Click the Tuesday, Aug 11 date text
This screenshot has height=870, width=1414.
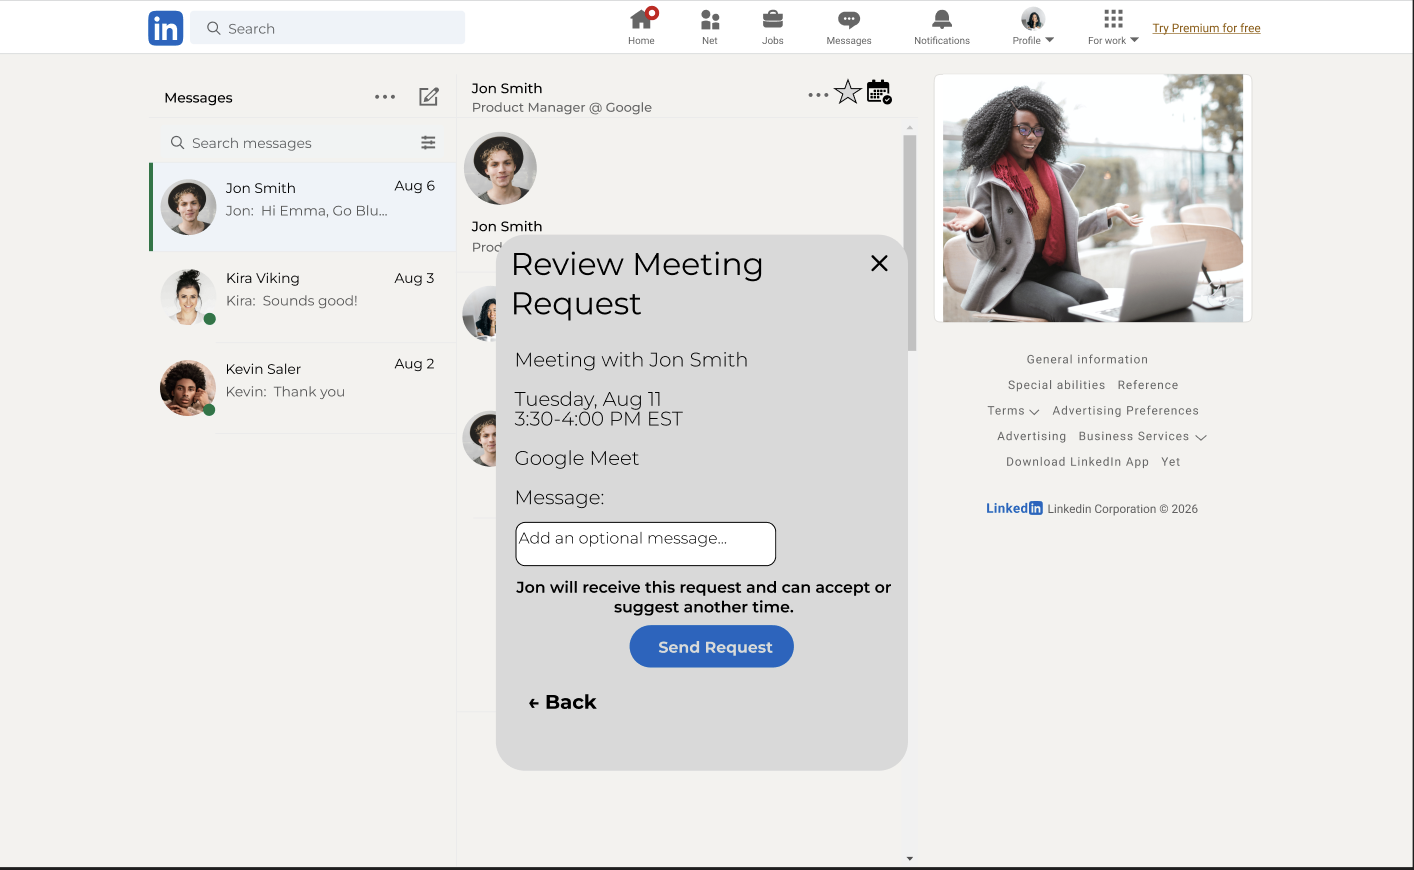pos(588,399)
